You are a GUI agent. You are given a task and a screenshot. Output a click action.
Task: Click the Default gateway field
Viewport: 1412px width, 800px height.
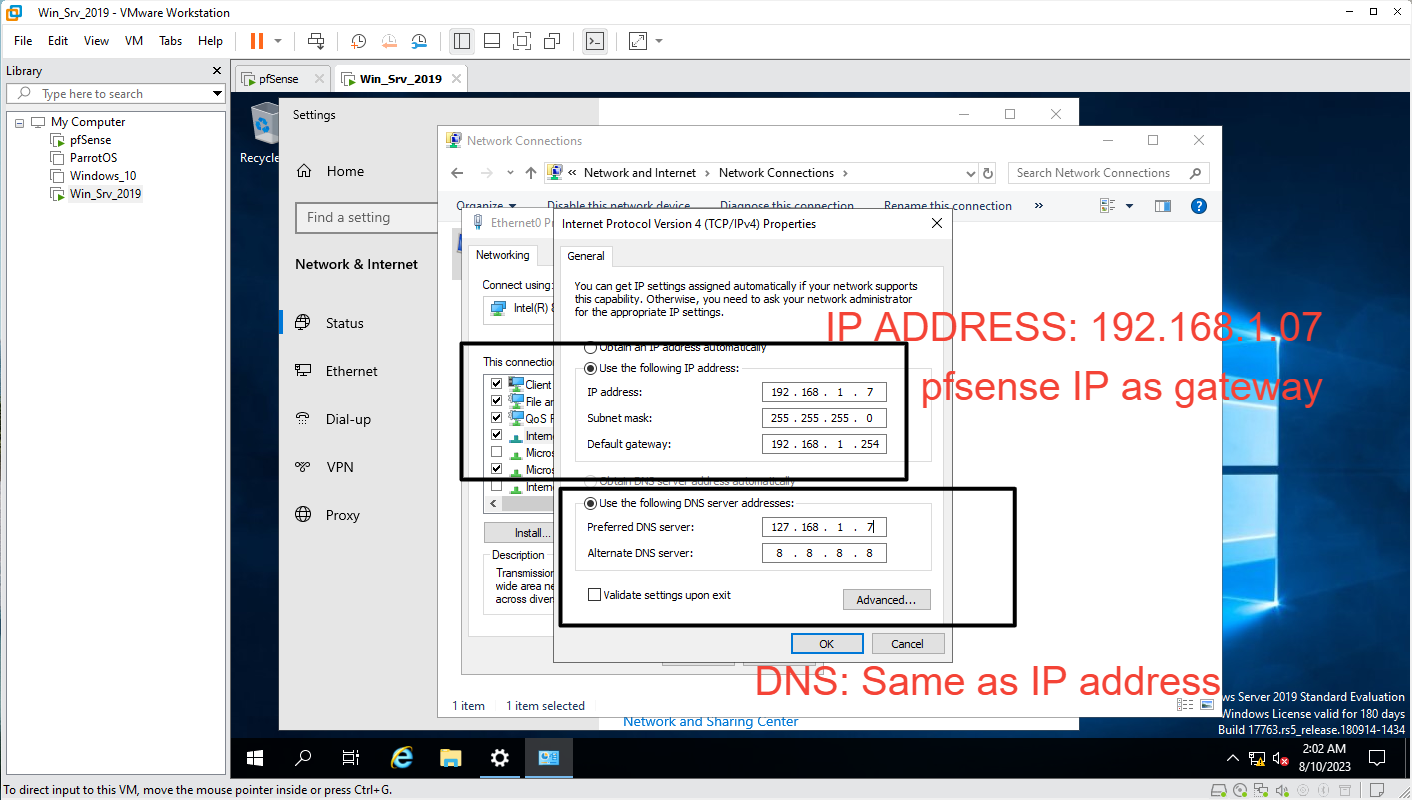click(x=824, y=444)
